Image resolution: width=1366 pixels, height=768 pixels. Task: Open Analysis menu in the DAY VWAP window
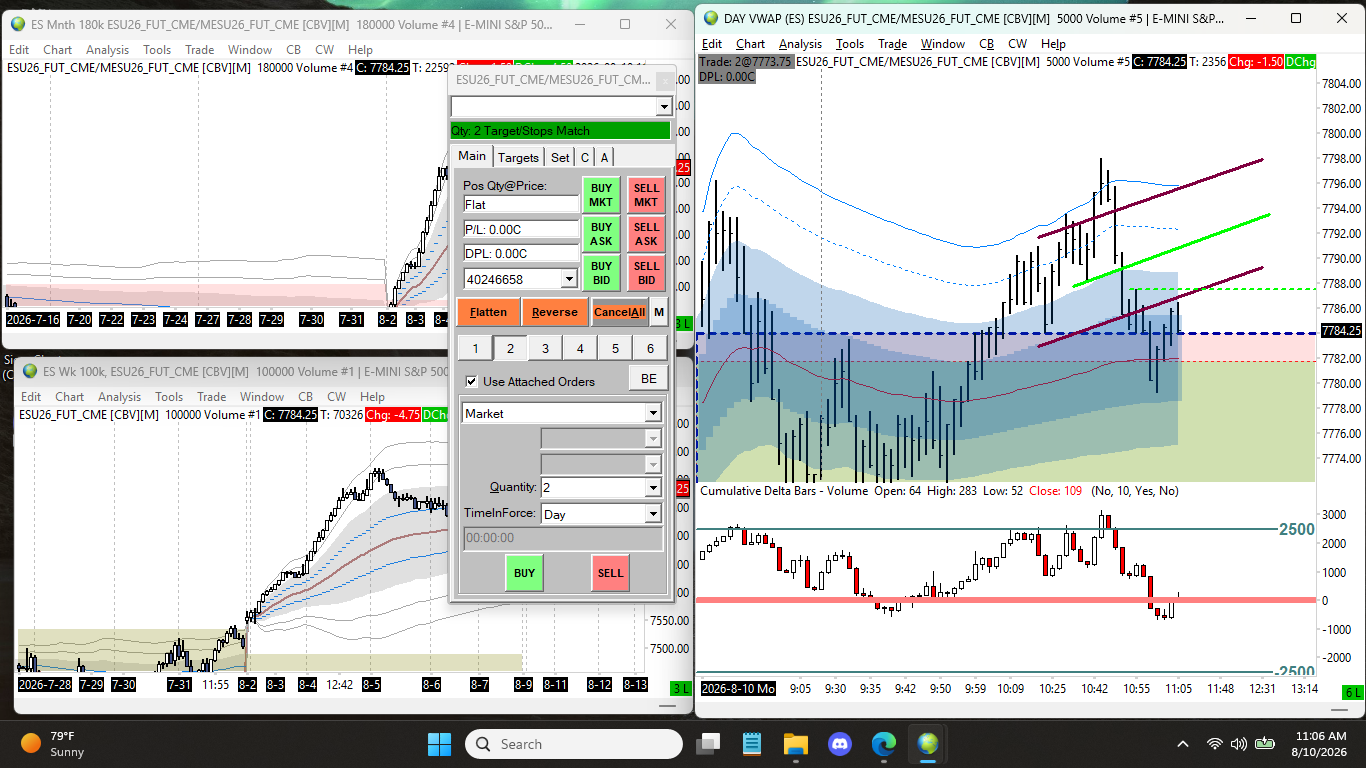[800, 44]
